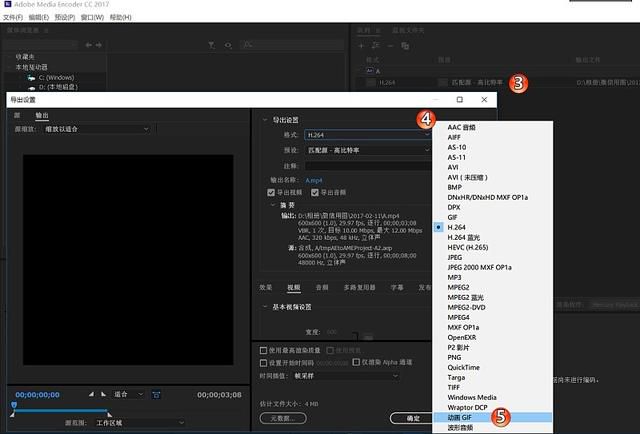Click the 匹配源 preset entry in queue
Screen dimensions: 640x434
(x=476, y=82)
